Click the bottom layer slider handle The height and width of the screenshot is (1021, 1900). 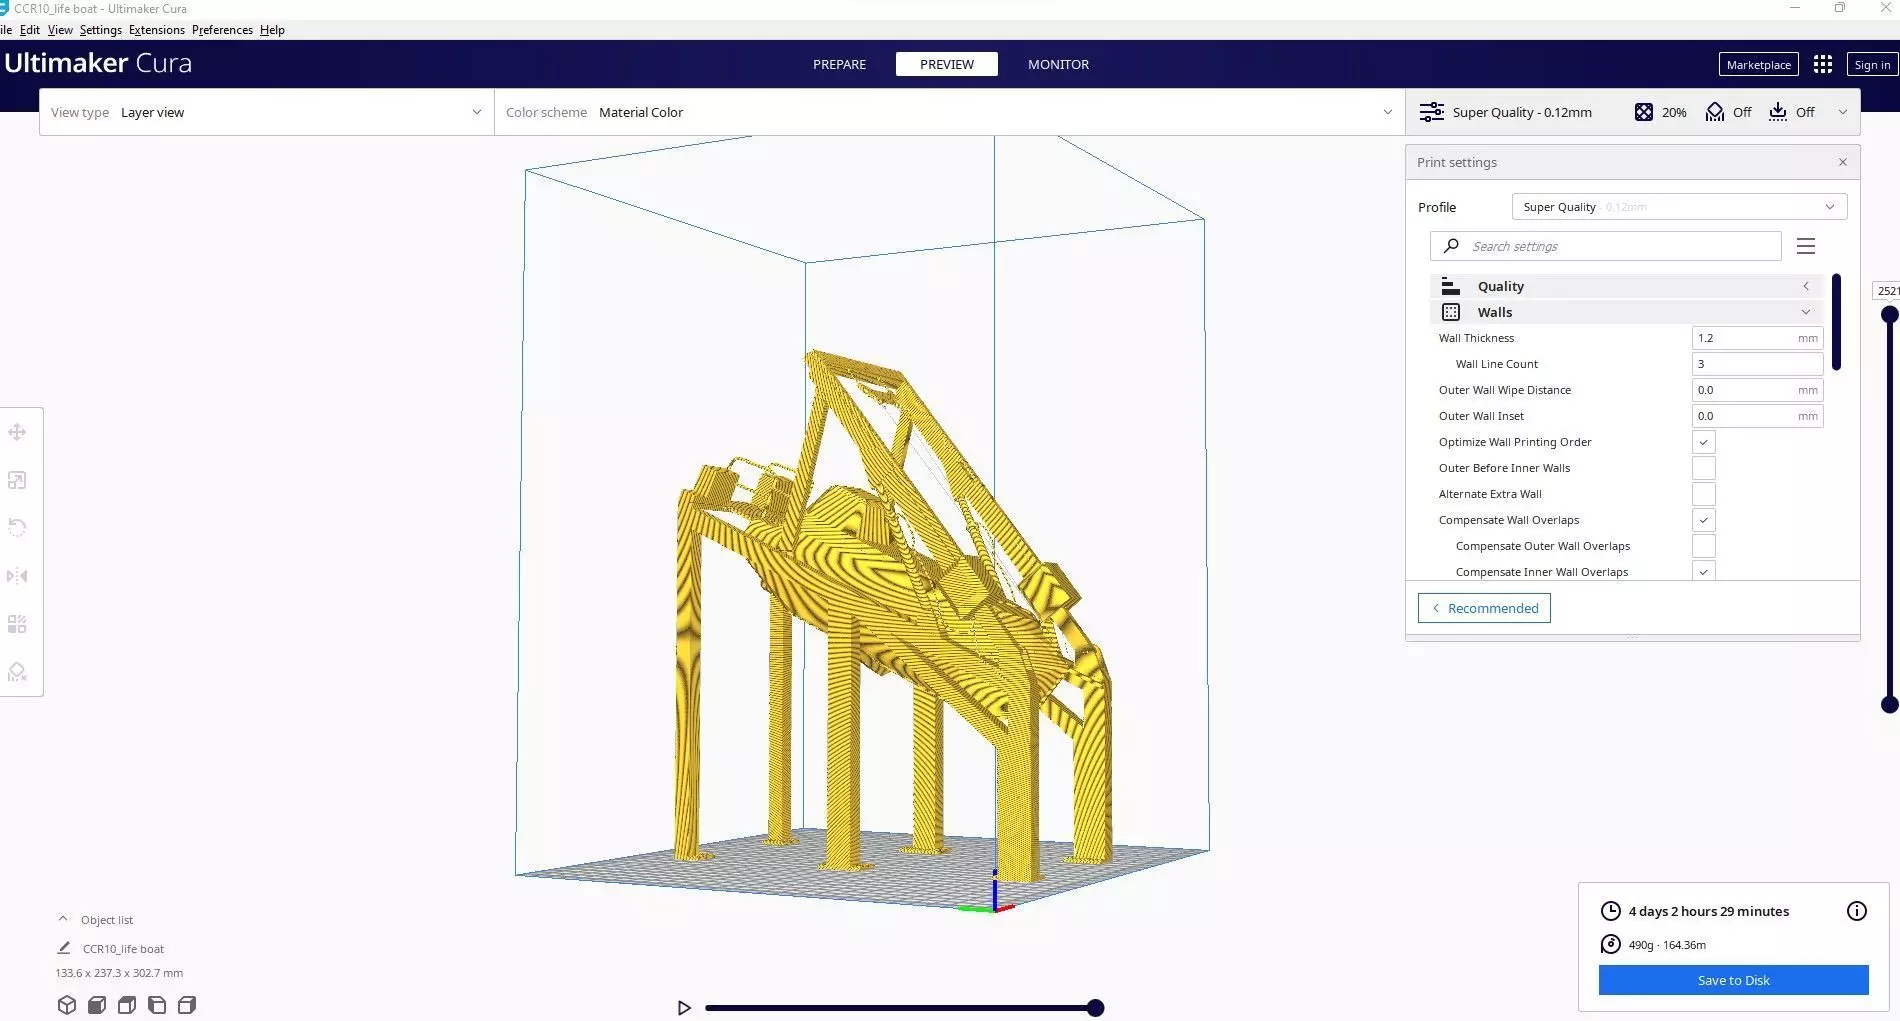tap(1889, 704)
